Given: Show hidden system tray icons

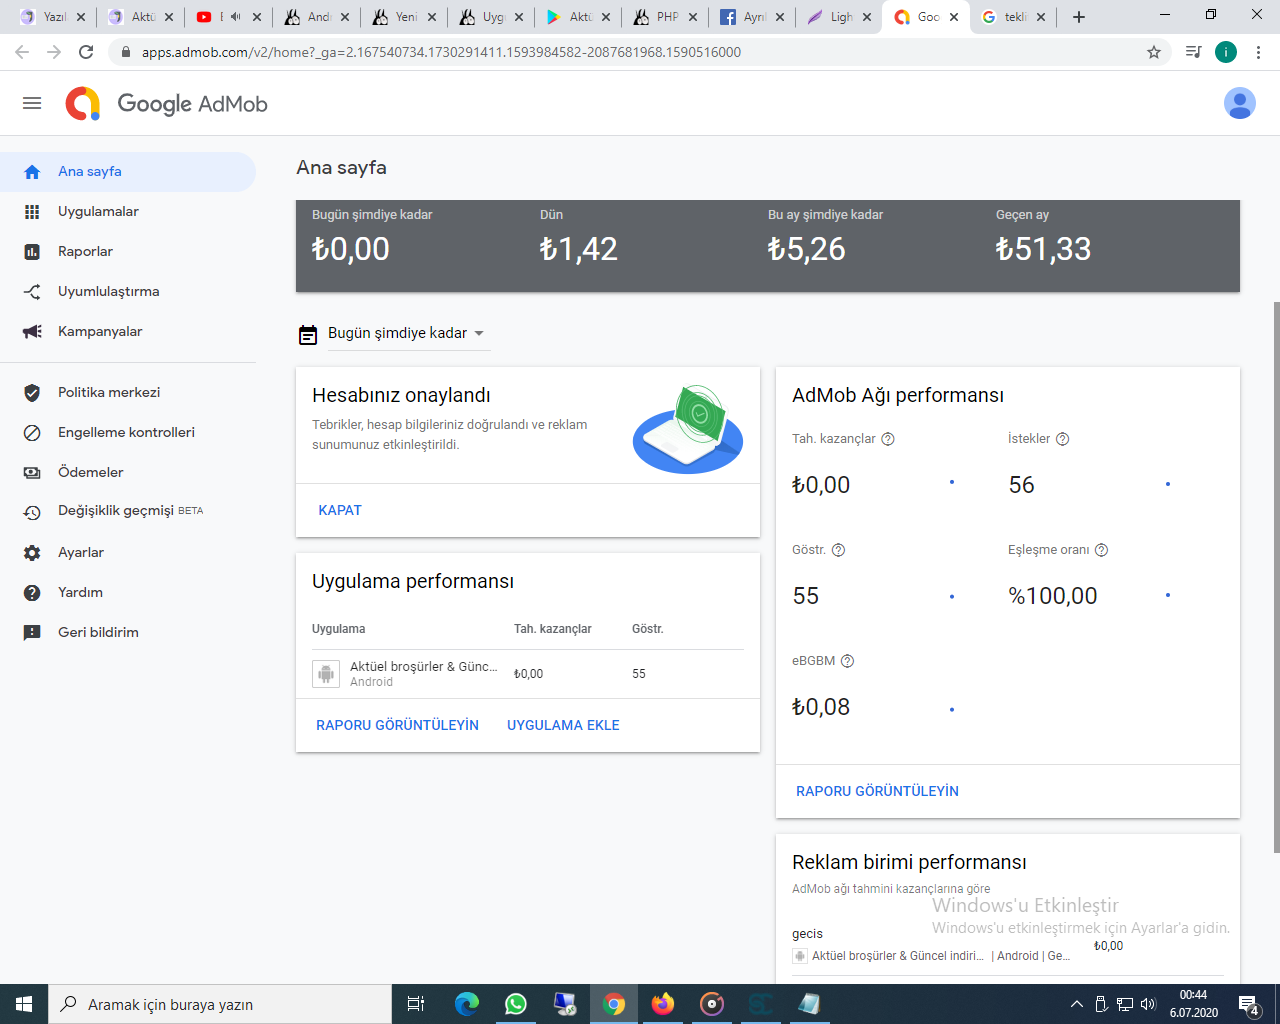Looking at the screenshot, I should click(1076, 1004).
